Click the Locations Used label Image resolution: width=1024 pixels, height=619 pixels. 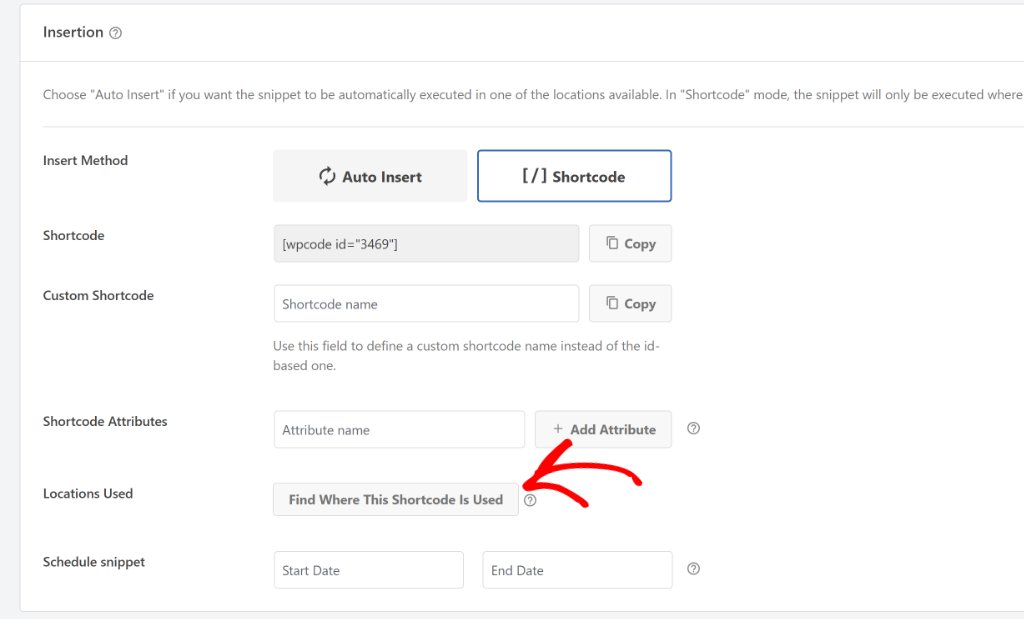coord(88,494)
